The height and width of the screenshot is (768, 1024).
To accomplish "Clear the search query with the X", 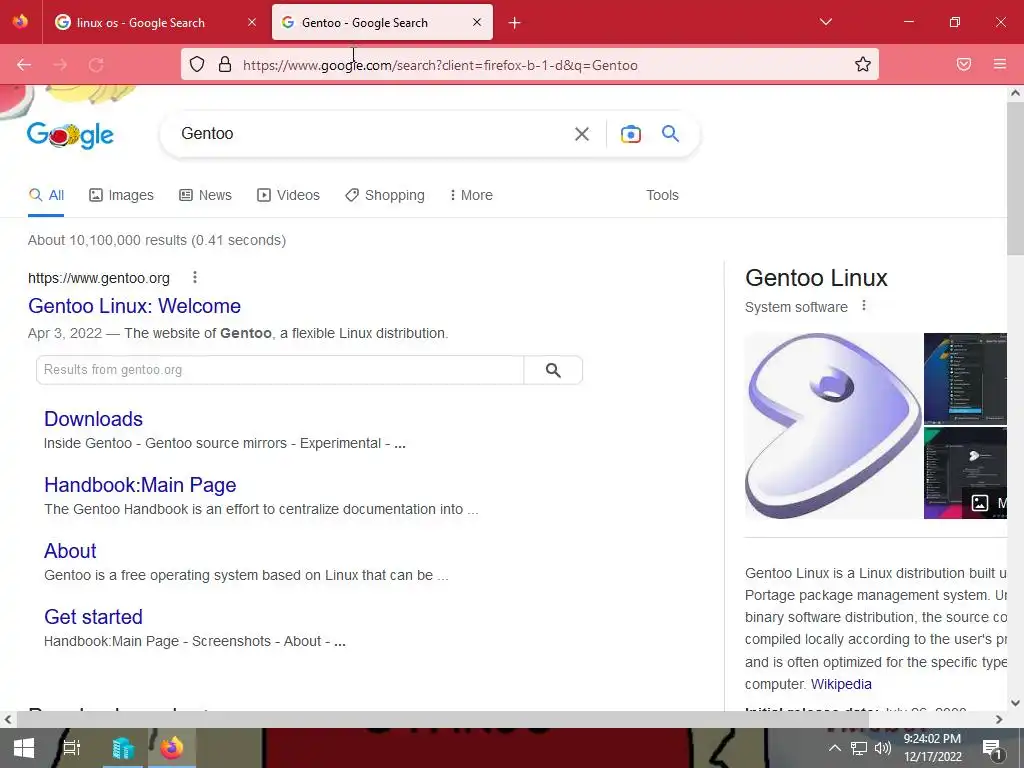I will 581,134.
